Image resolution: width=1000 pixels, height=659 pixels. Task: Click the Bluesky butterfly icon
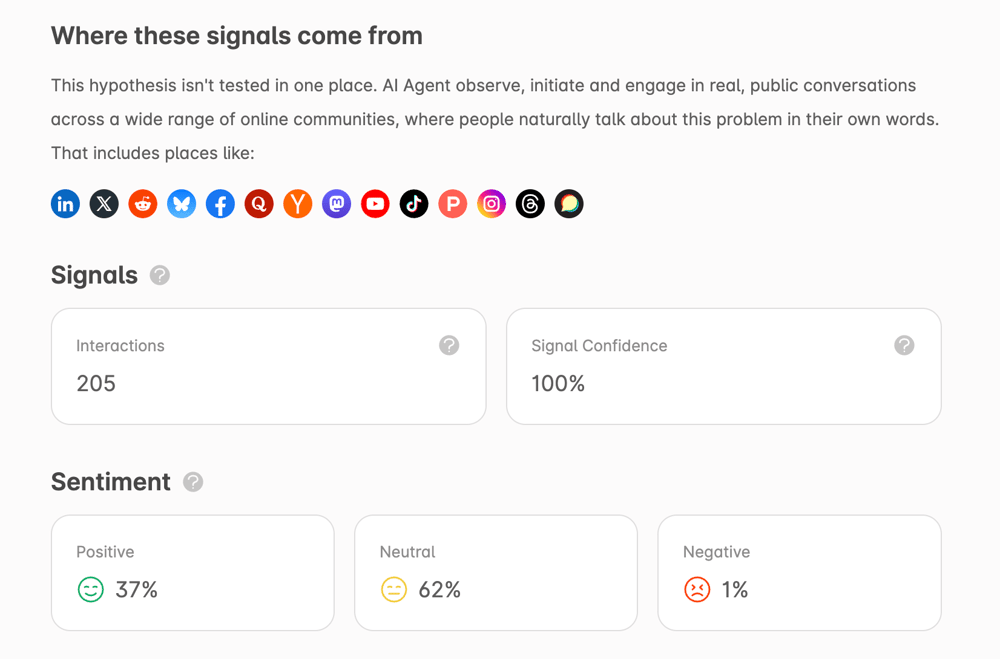click(182, 204)
